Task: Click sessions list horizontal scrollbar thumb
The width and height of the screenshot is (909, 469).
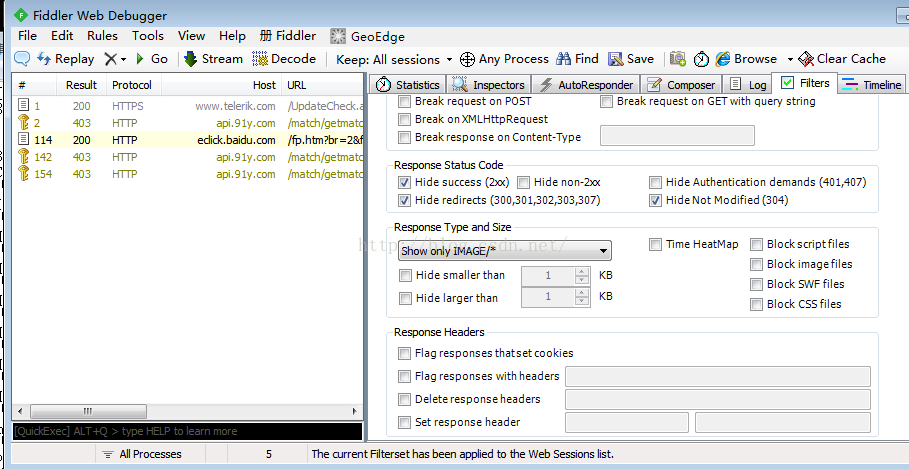Action: coord(88,411)
